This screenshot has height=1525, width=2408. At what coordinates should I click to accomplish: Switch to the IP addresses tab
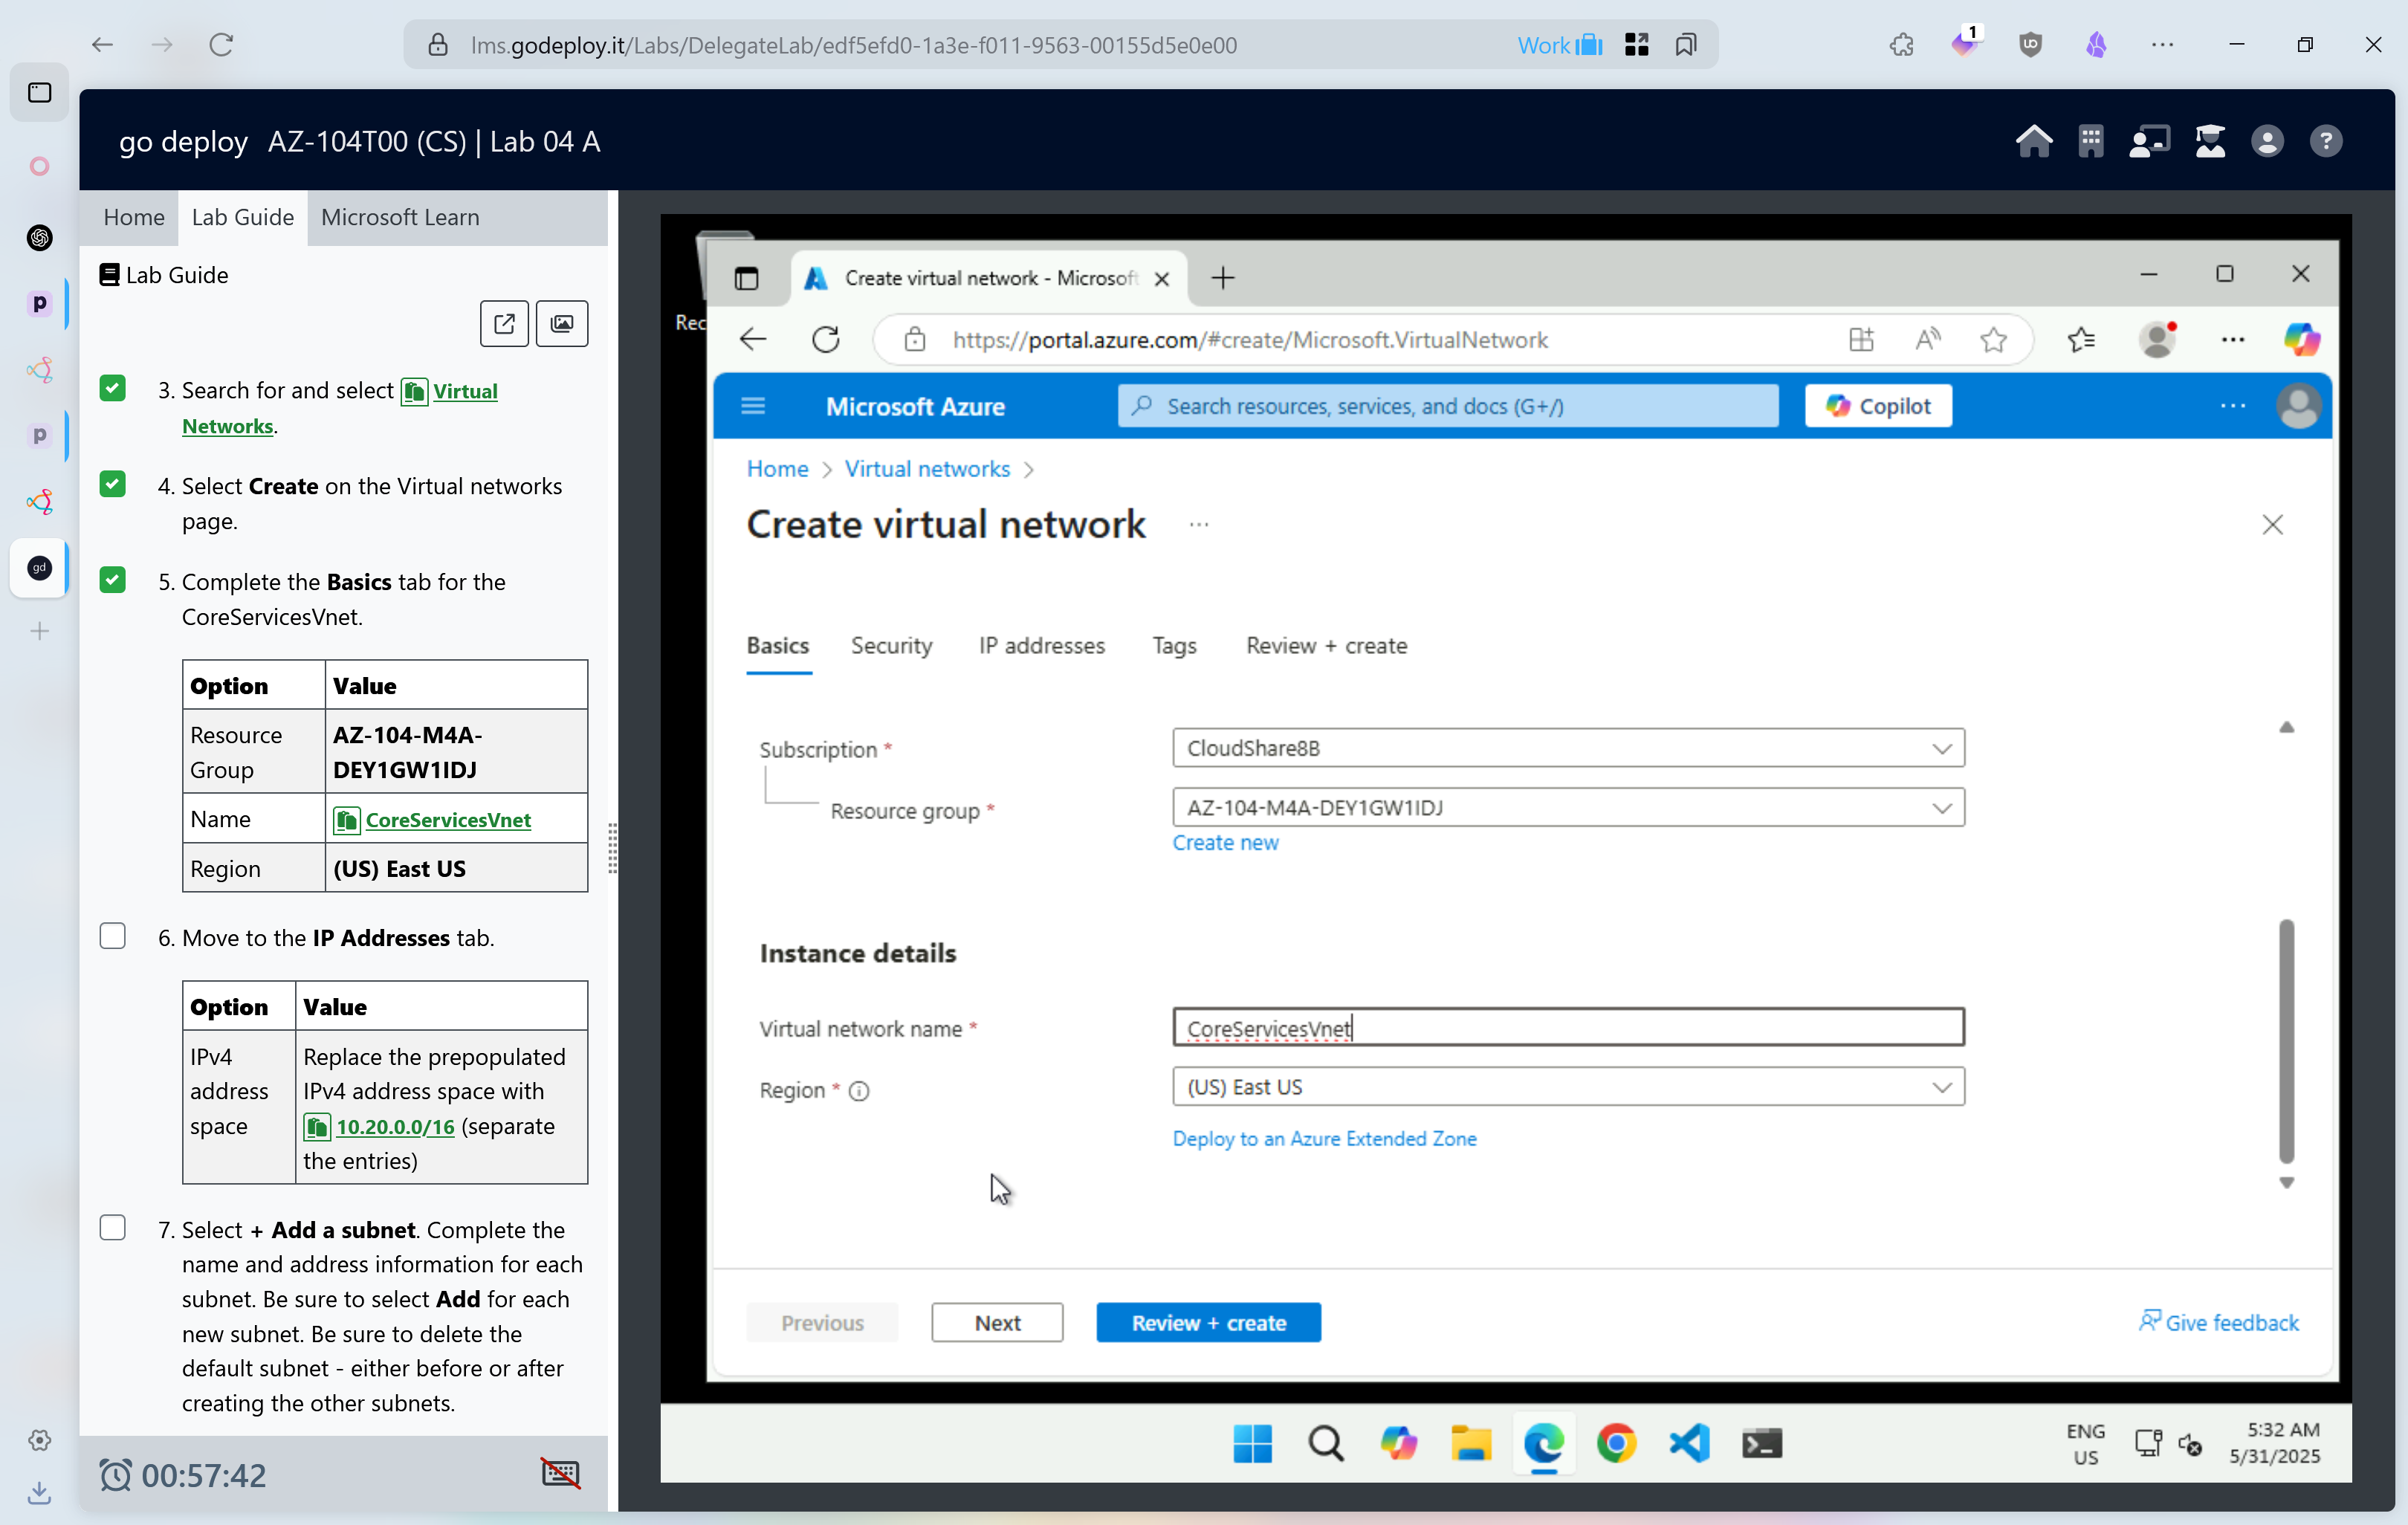pyautogui.click(x=1041, y=646)
